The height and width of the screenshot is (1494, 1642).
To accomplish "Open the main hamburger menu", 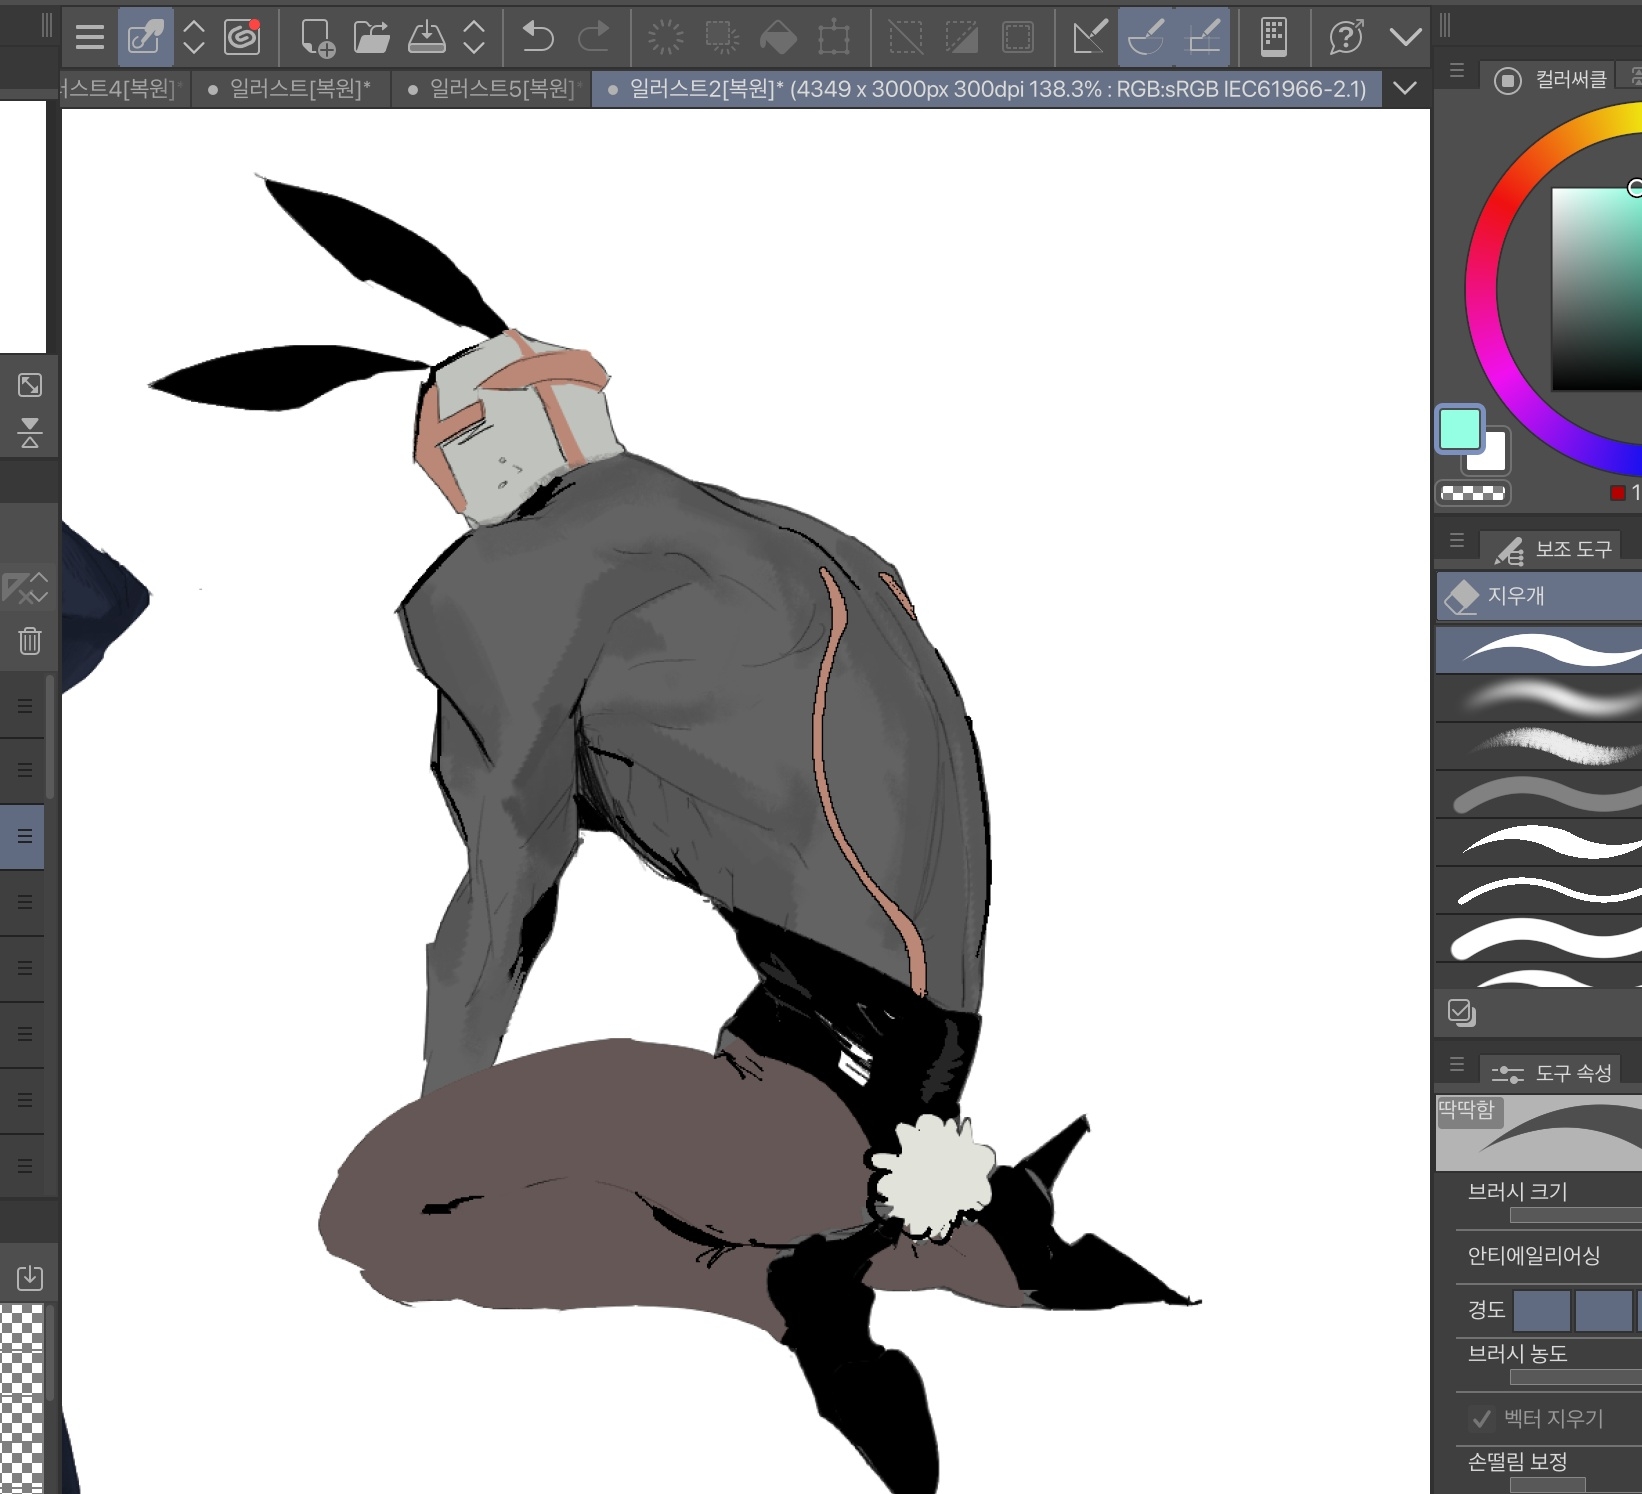I will tap(90, 38).
